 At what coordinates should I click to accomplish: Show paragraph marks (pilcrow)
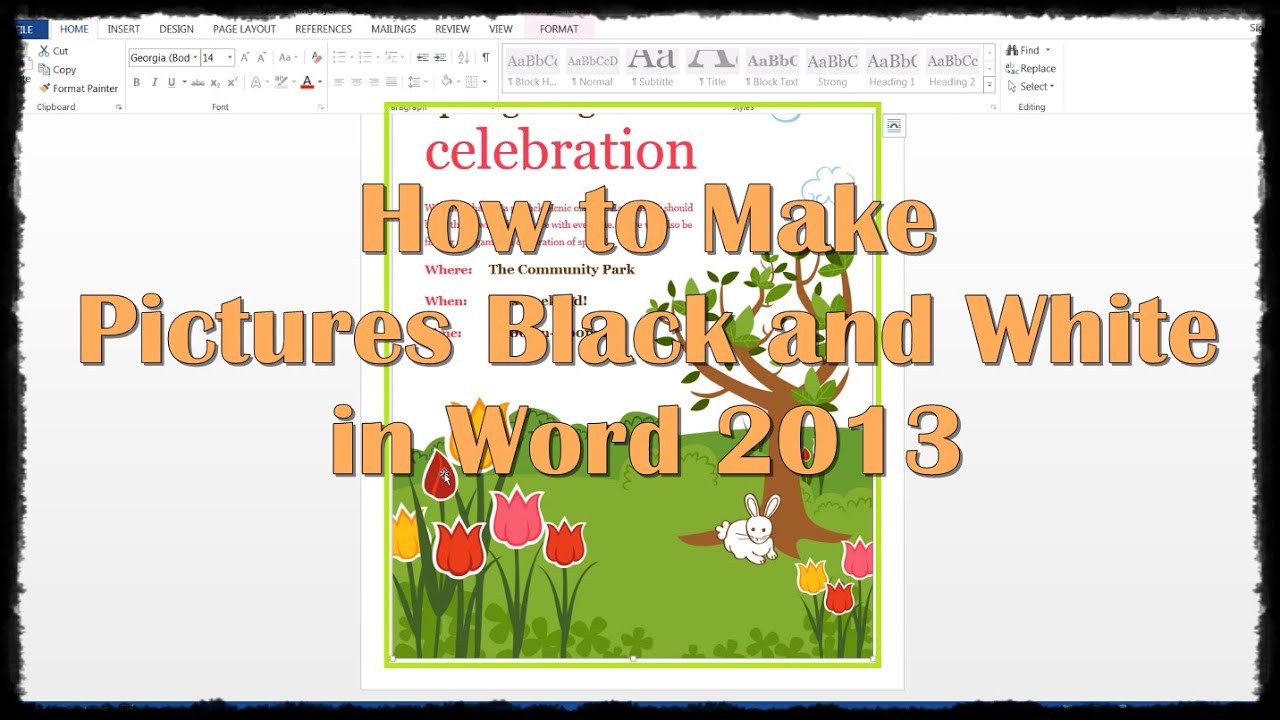(x=486, y=57)
